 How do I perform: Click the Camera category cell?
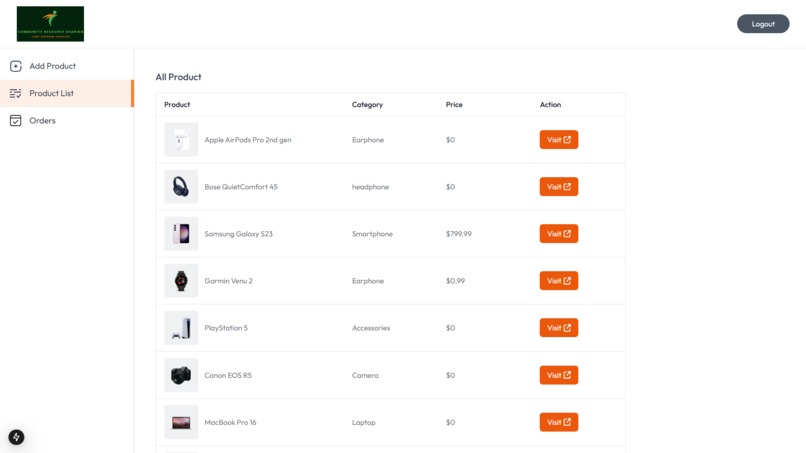(365, 375)
